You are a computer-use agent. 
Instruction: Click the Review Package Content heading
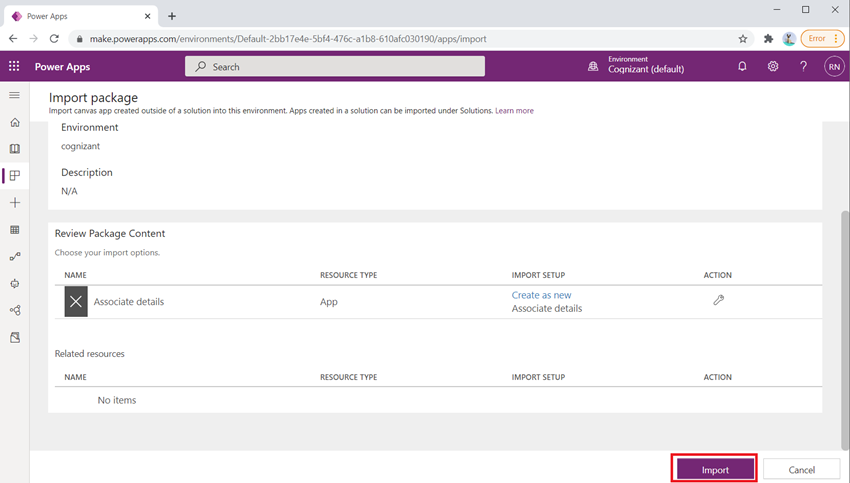(x=110, y=234)
